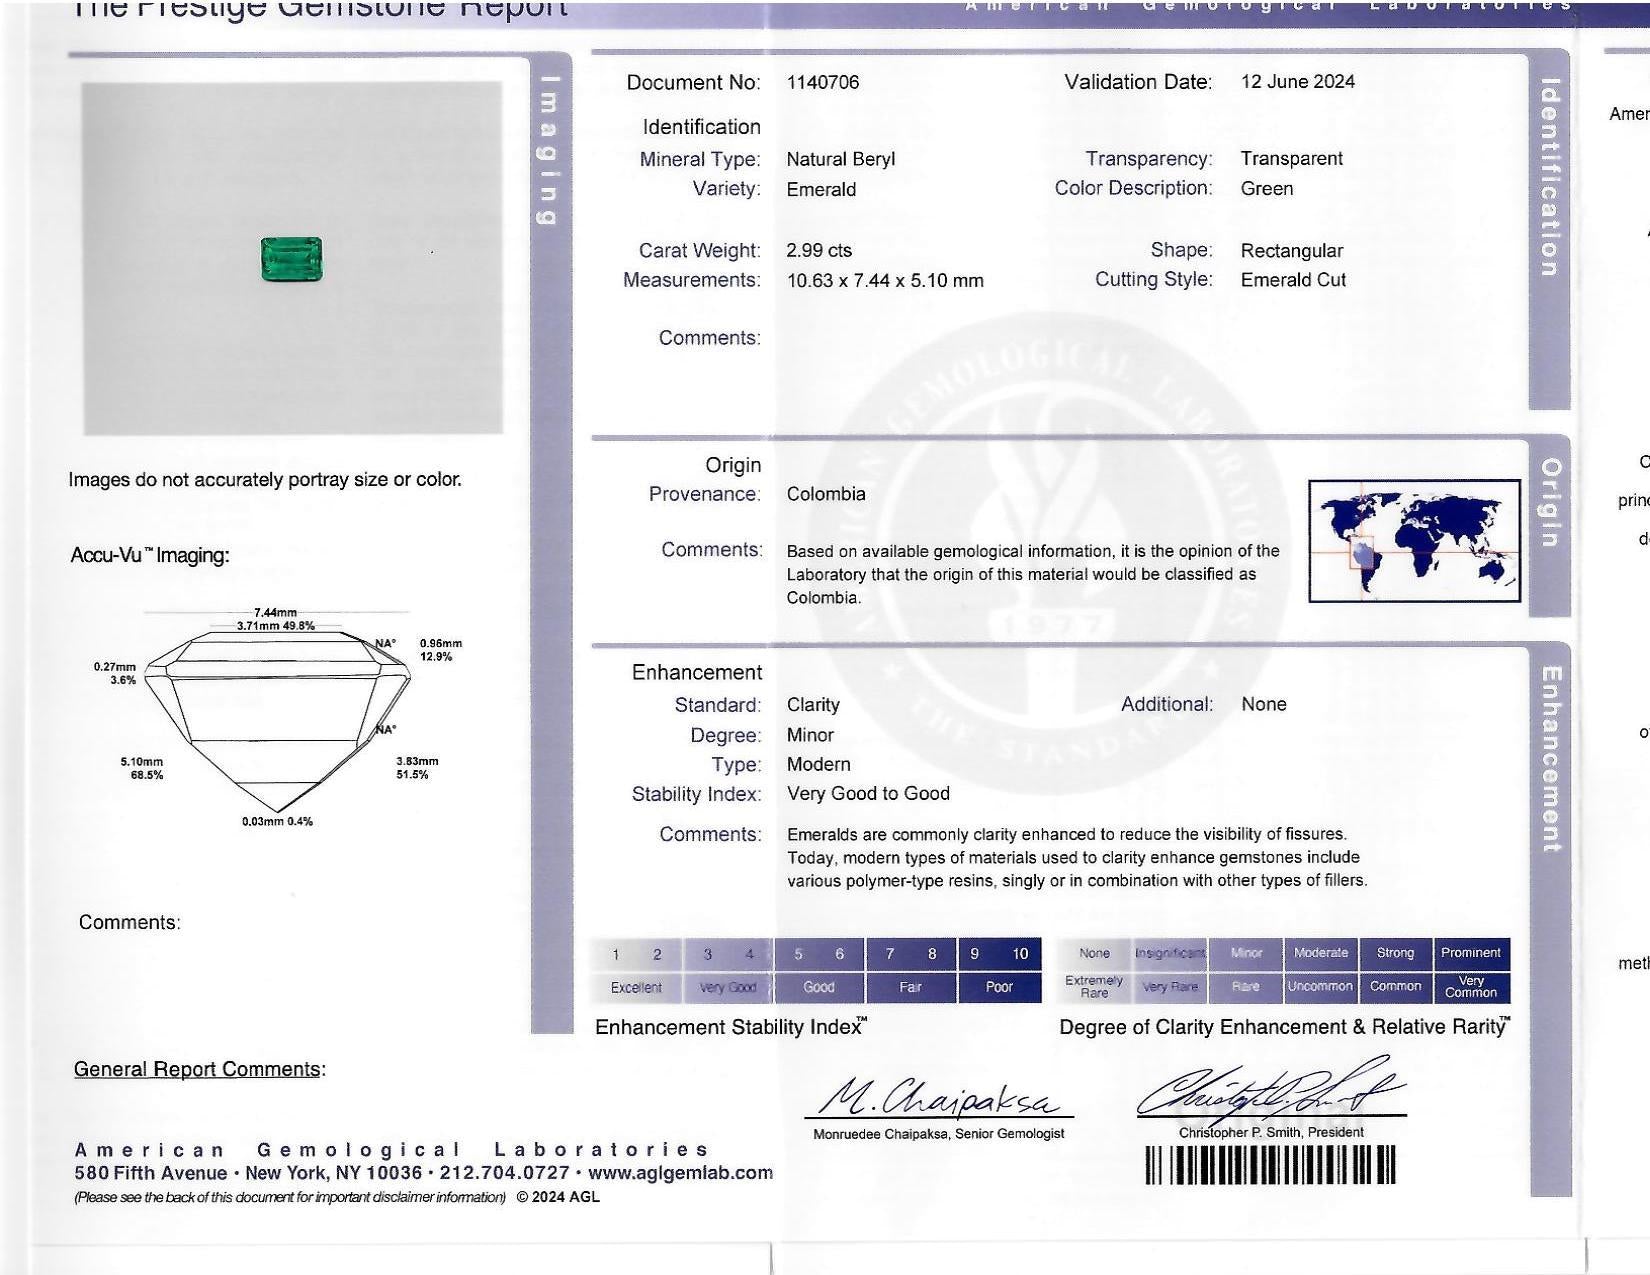Click the world map origin image
This screenshot has height=1275, width=1650.
click(1414, 541)
